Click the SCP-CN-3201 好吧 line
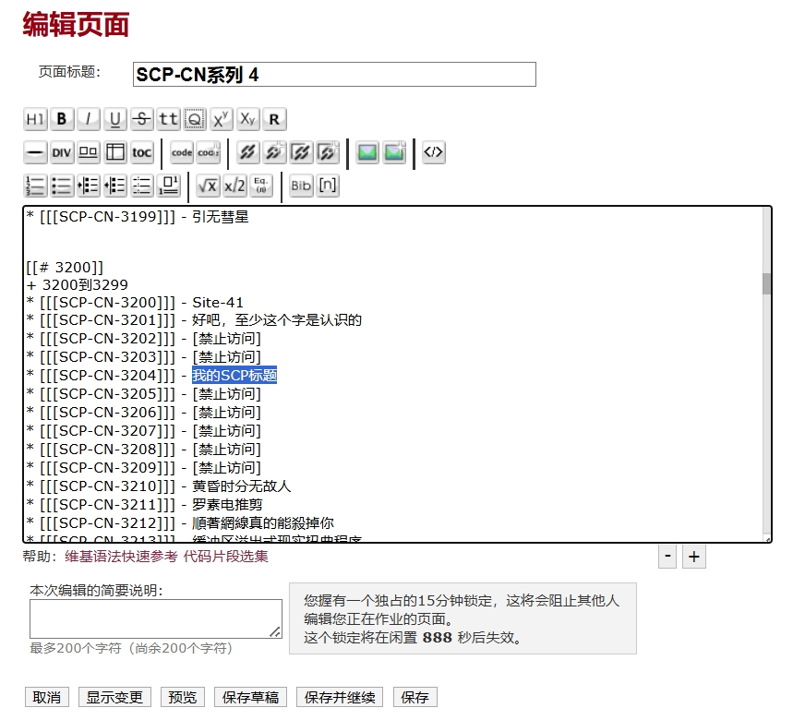 [x=194, y=320]
